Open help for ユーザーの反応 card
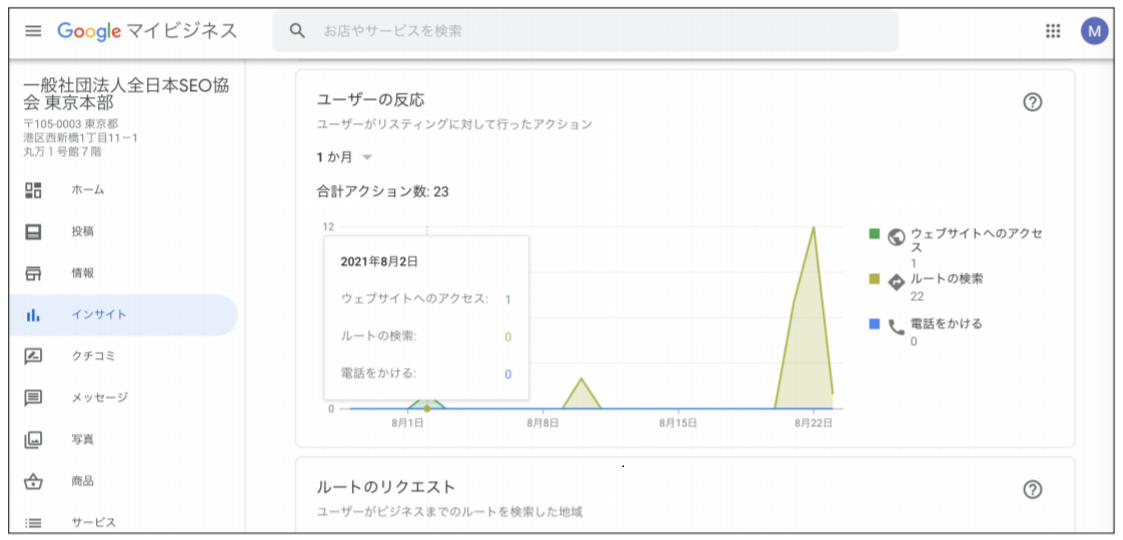Viewport: 1123px width, 540px height. (x=1032, y=102)
